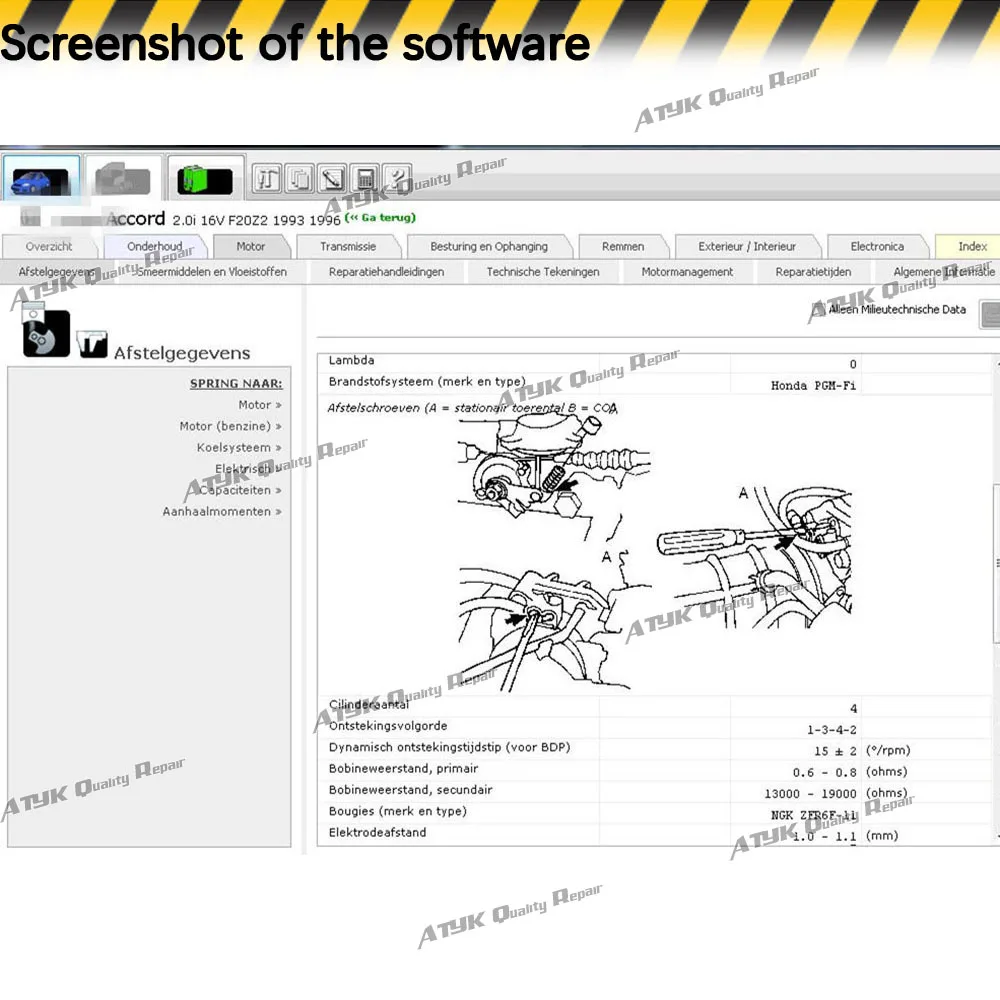Viewport: 1000px width, 1000px height.
Task: Click the Ga terug link
Action: 380,217
